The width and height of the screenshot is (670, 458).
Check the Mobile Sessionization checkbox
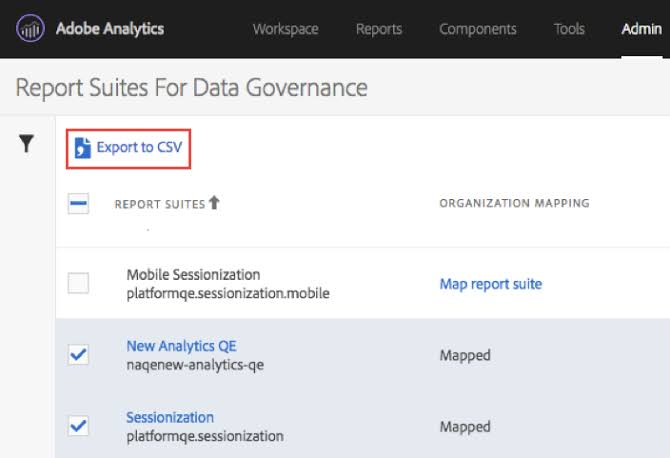78,283
